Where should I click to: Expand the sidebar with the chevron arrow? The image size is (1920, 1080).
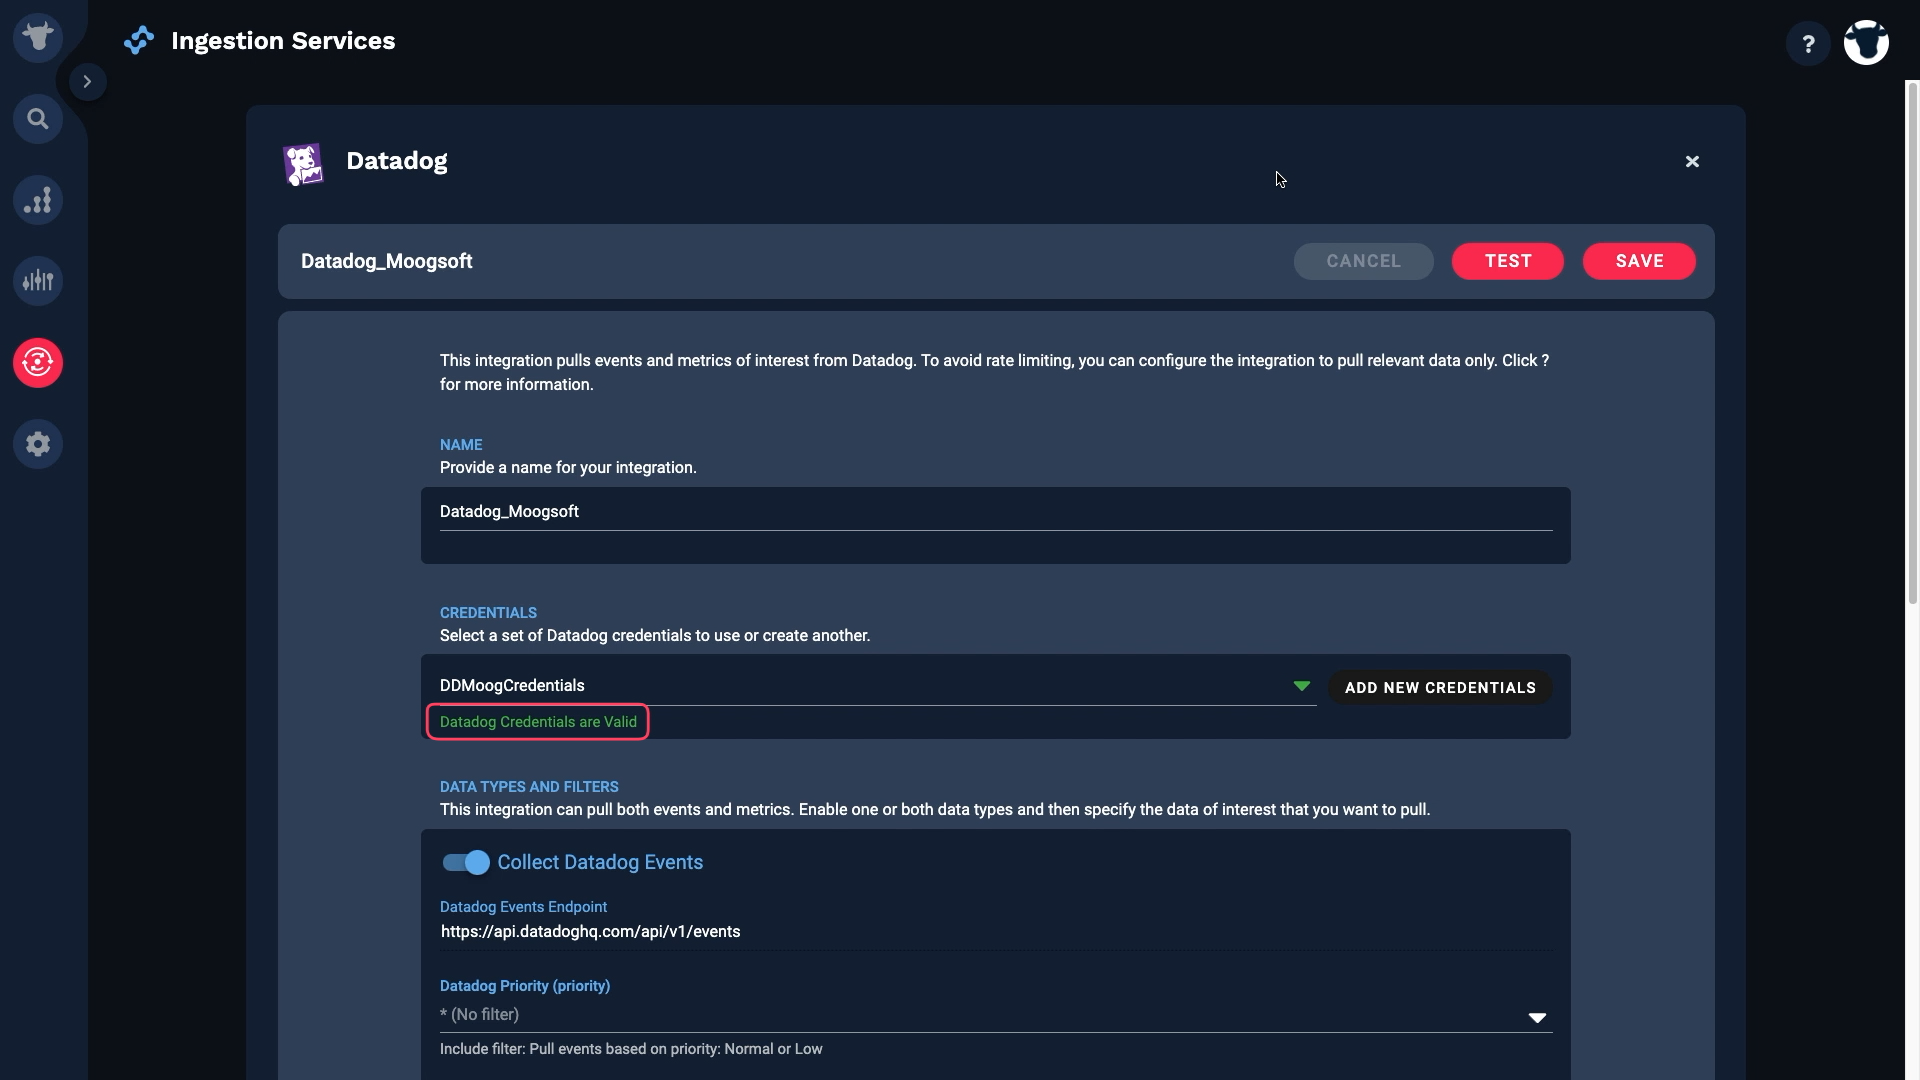click(87, 81)
